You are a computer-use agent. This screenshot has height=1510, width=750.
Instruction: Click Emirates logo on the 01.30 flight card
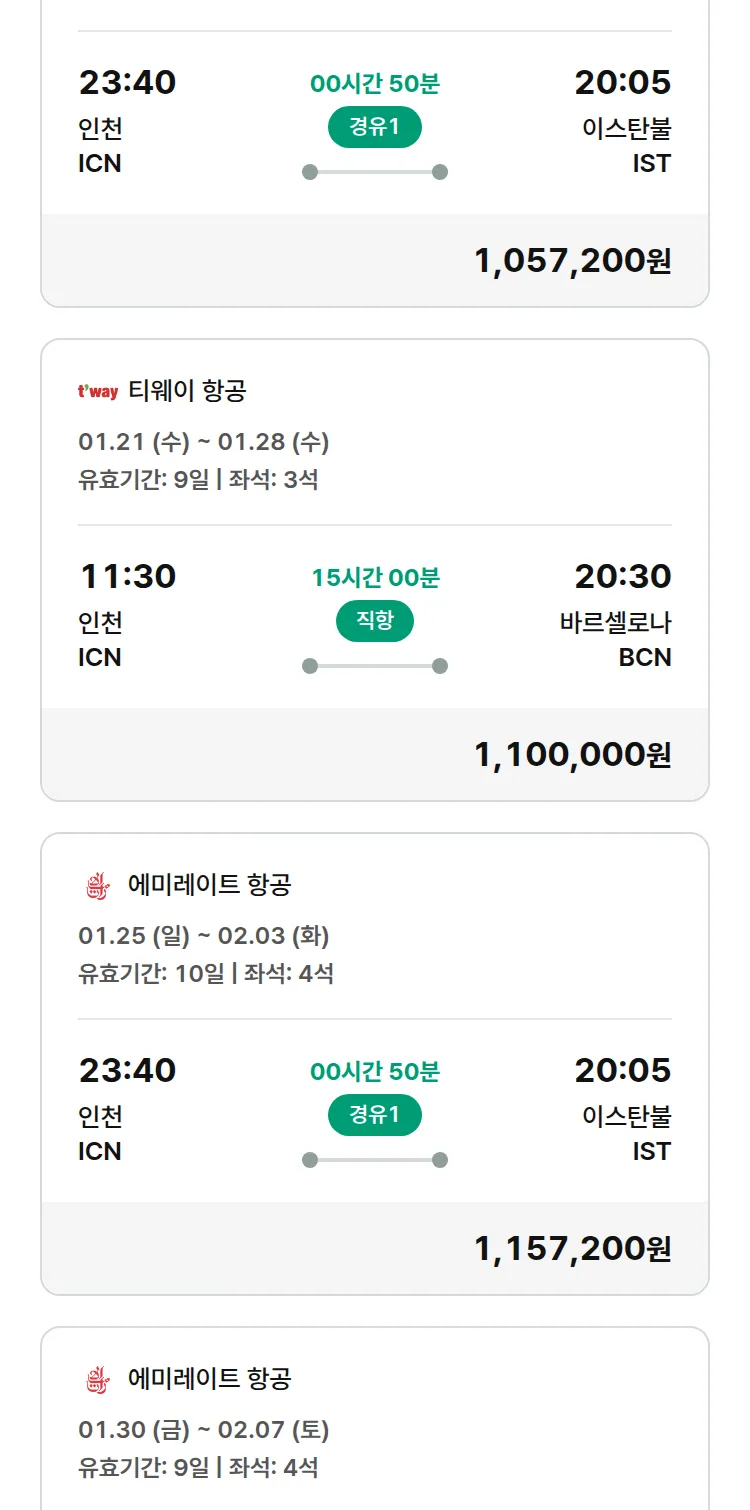point(97,1379)
